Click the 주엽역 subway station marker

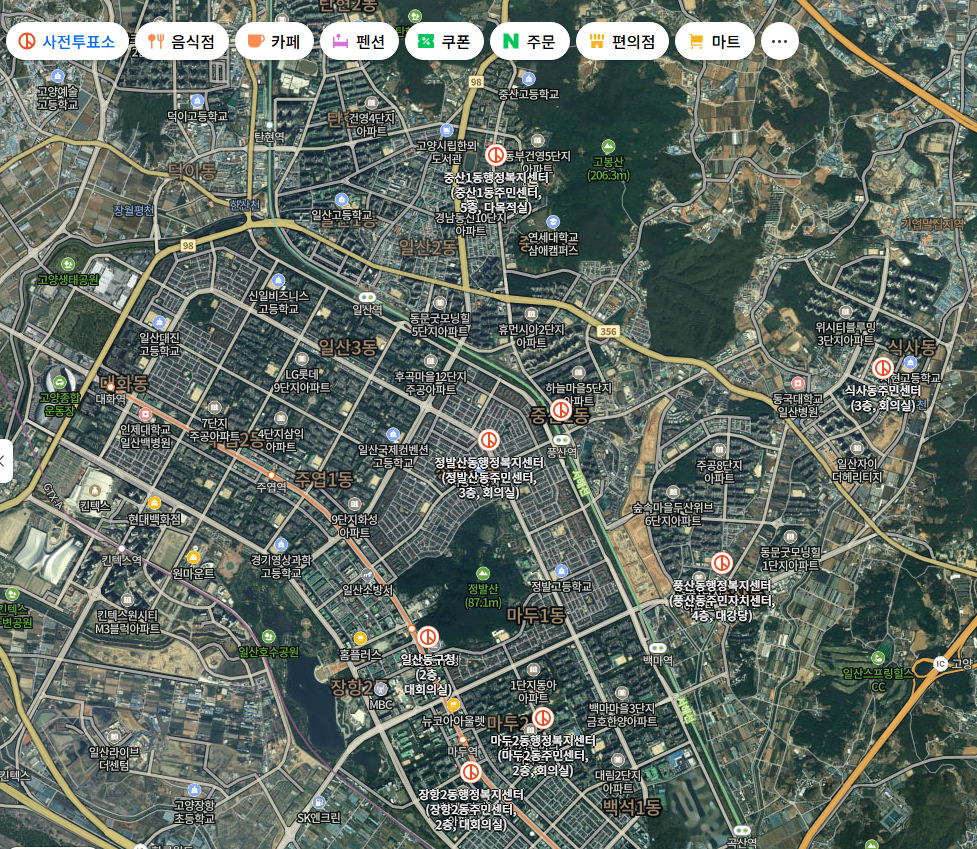271,475
